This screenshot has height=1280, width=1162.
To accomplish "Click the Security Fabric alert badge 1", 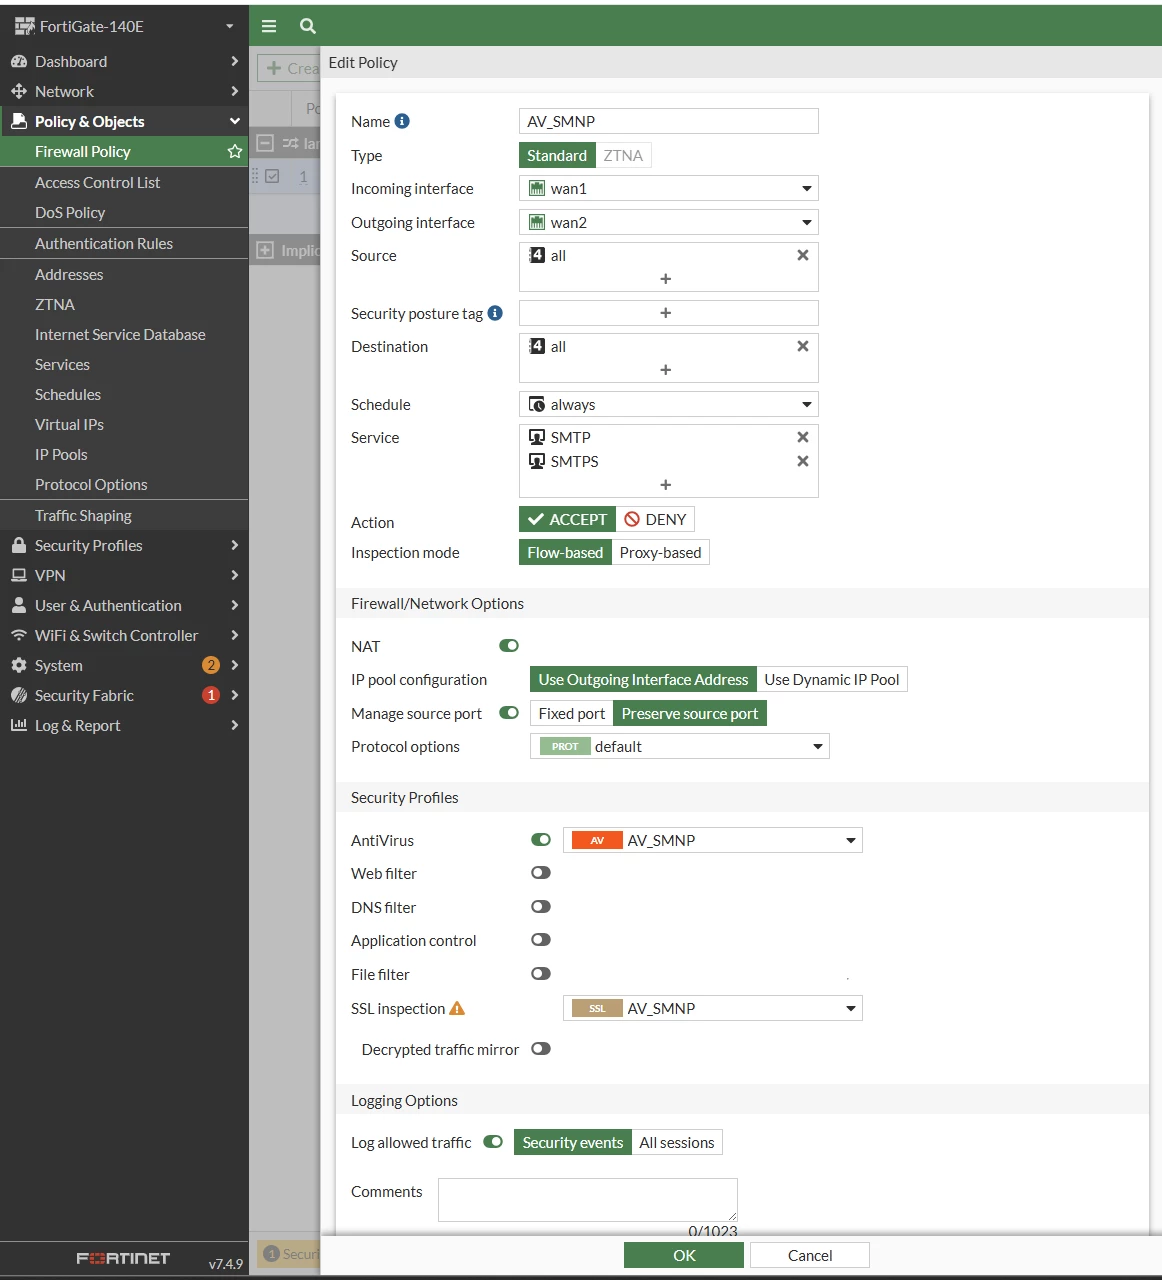I will coord(211,695).
